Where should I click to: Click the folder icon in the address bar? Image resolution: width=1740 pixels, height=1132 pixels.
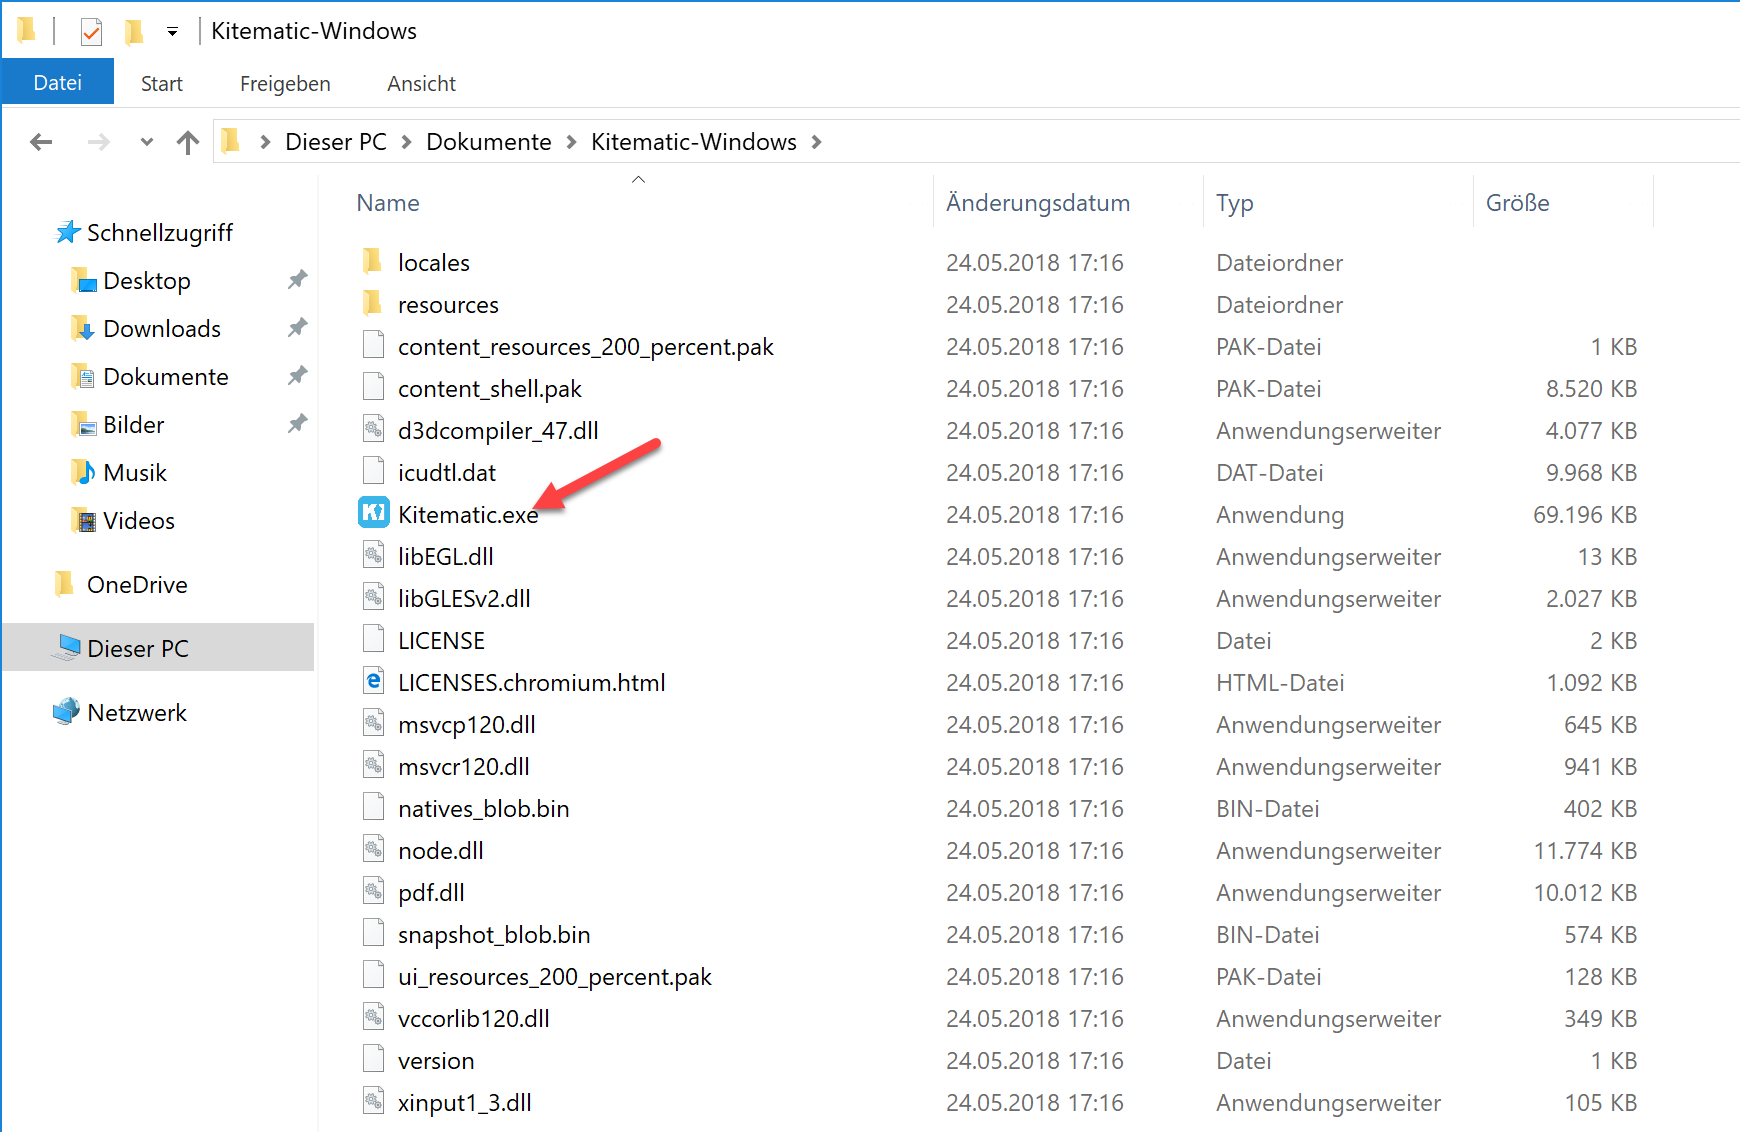231,141
